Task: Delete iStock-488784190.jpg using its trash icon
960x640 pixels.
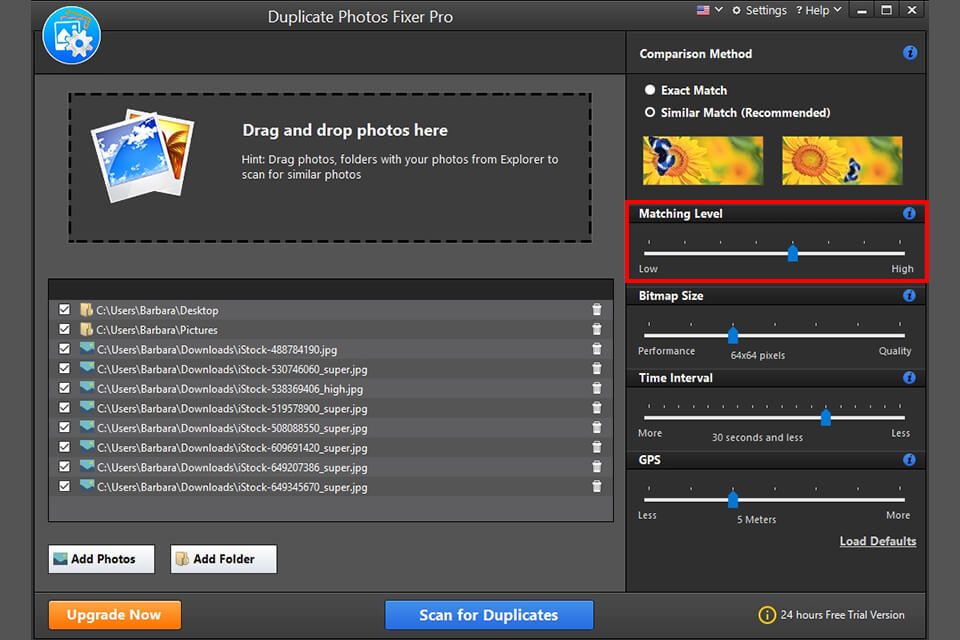Action: (x=597, y=349)
